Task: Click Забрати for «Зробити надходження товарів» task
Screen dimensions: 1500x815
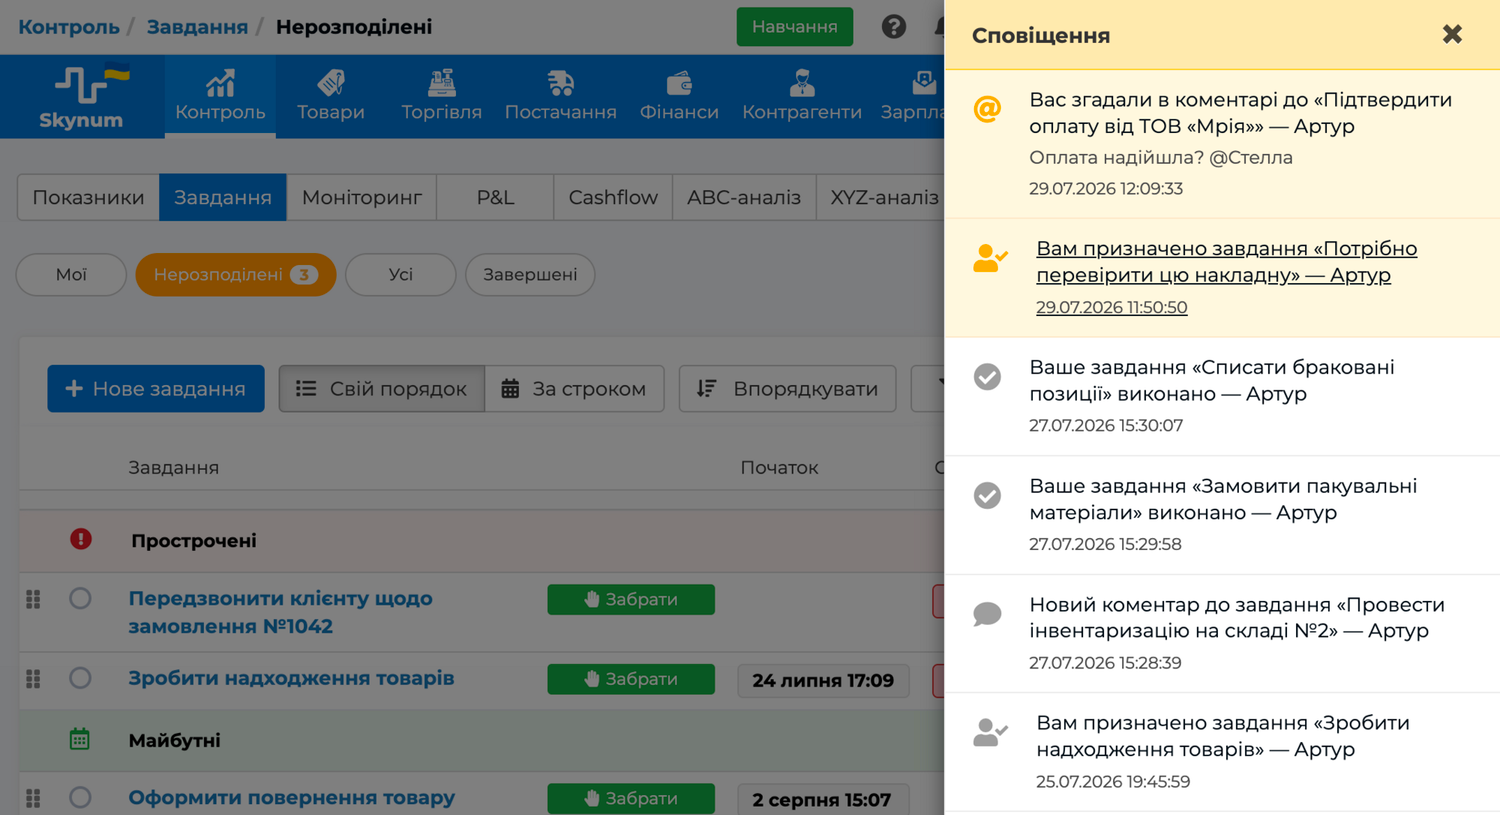Action: point(631,679)
